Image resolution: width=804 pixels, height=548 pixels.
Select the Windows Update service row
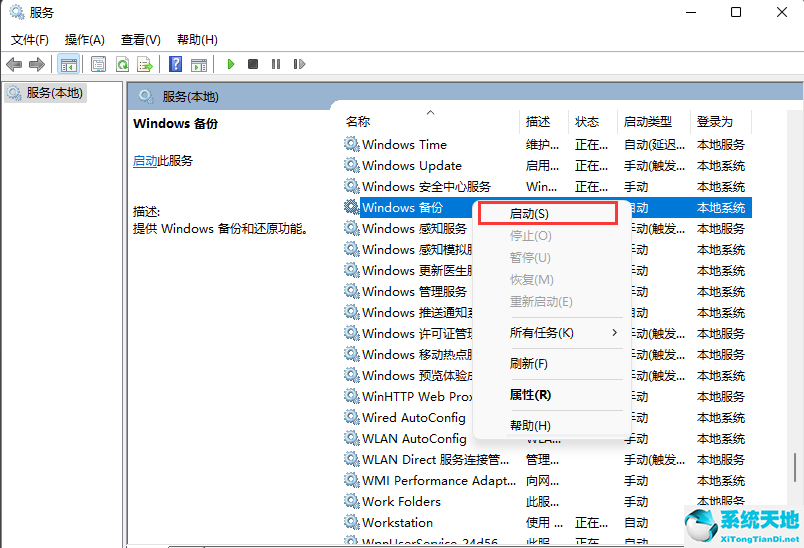click(411, 166)
